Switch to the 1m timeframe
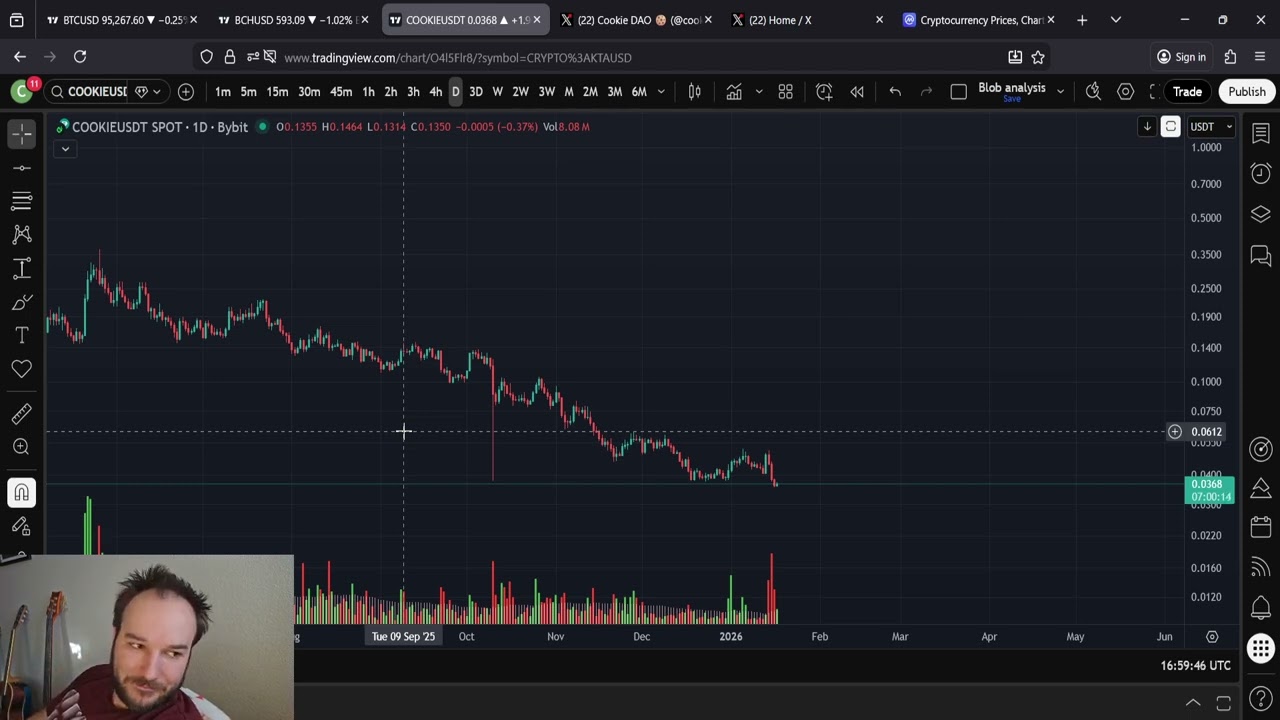 223,92
